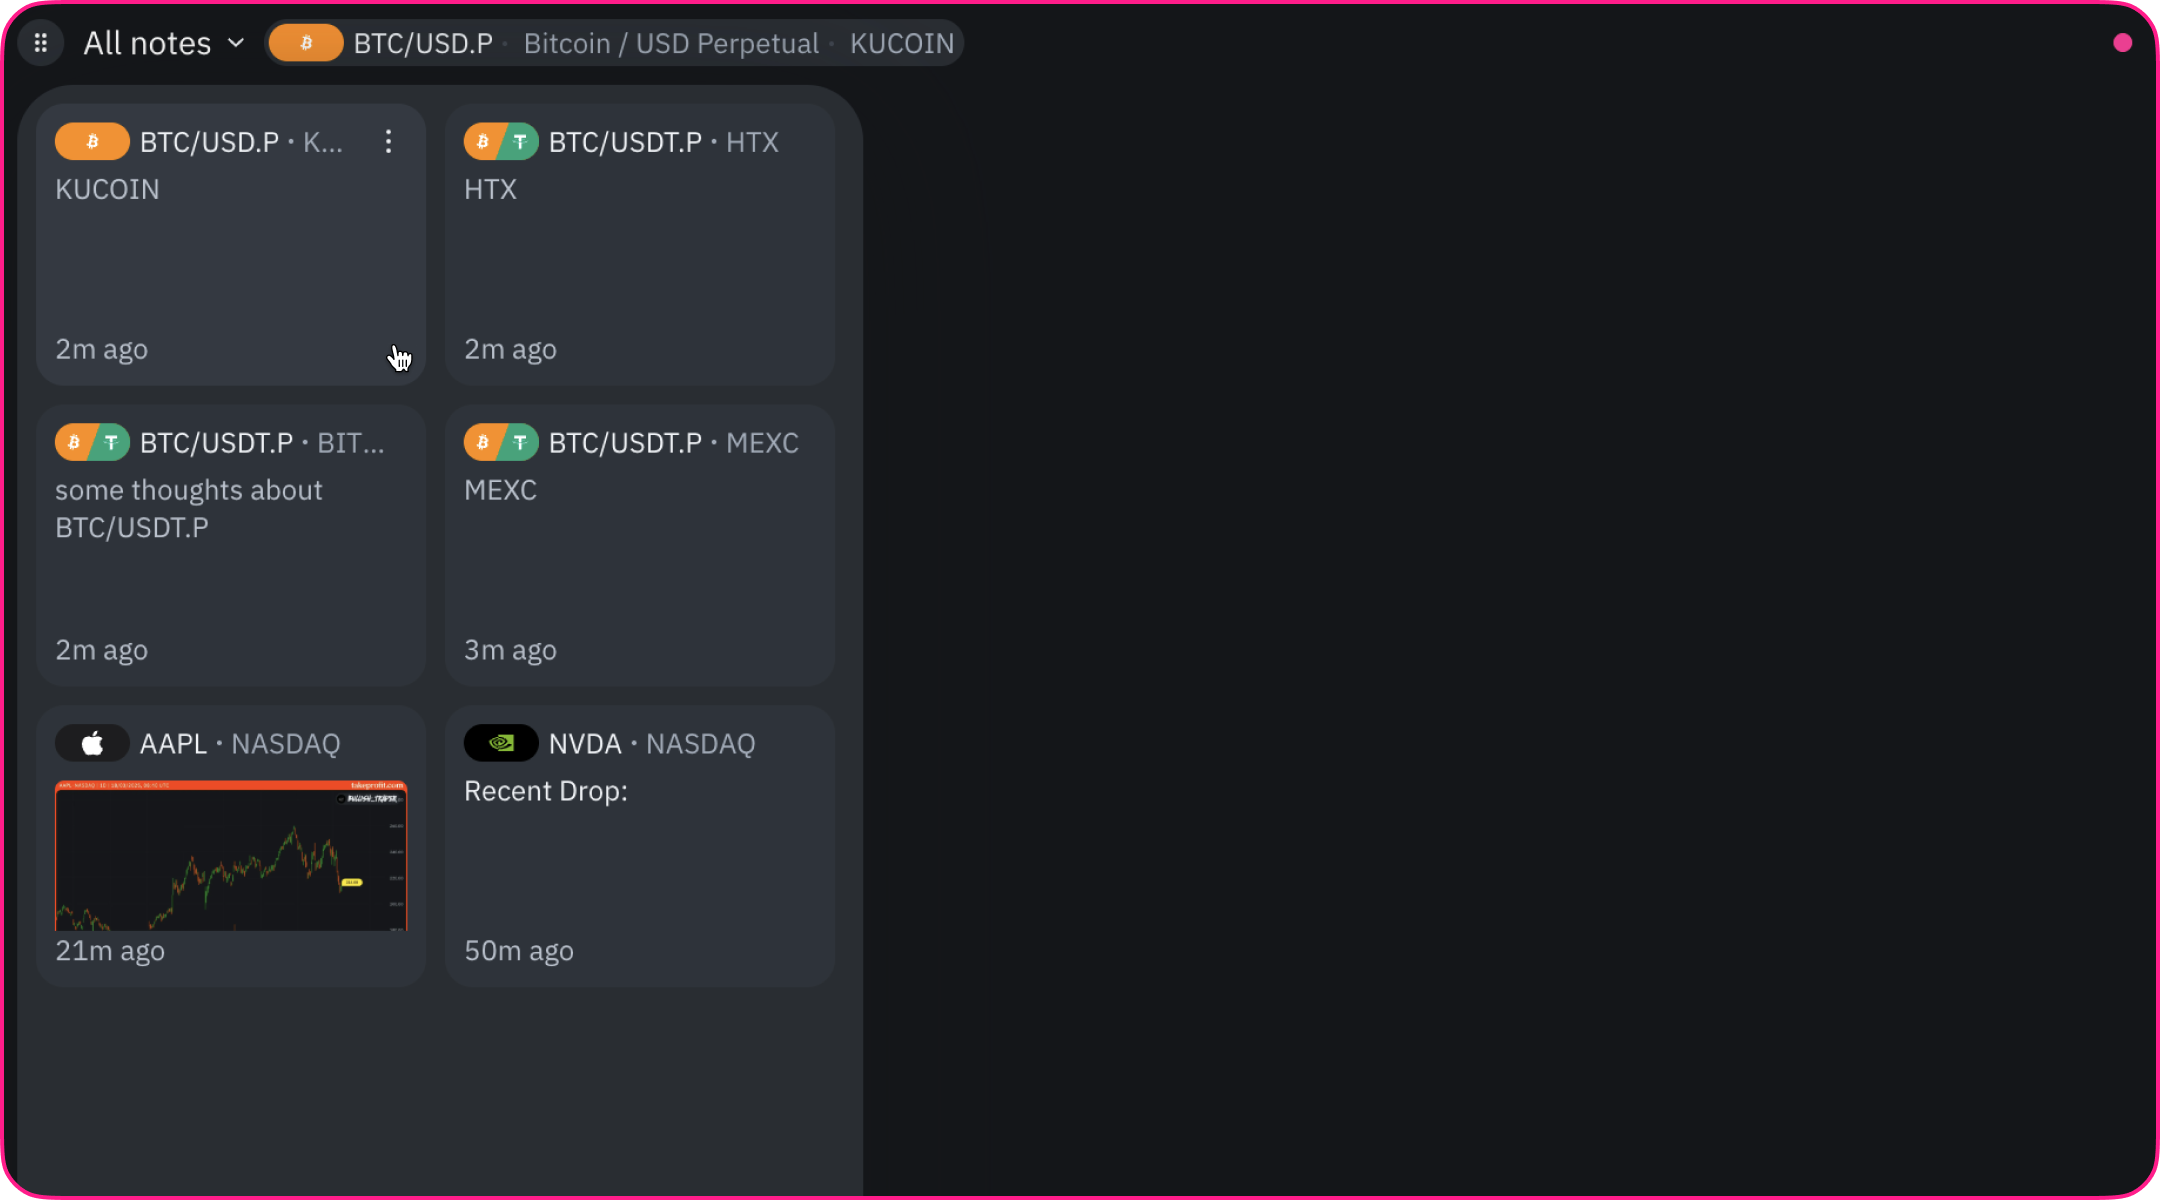Open the BTC/USD.P KUCOIN note card
The width and height of the screenshot is (2160, 1200).
pos(231,244)
